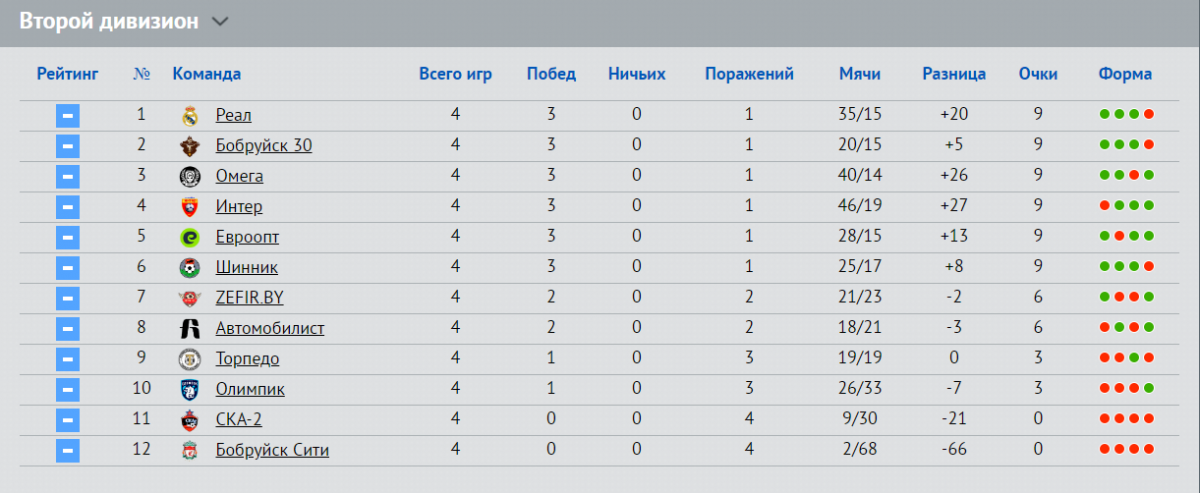Click the red form dot for Реал
The height and width of the screenshot is (493, 1200).
coord(1149,115)
